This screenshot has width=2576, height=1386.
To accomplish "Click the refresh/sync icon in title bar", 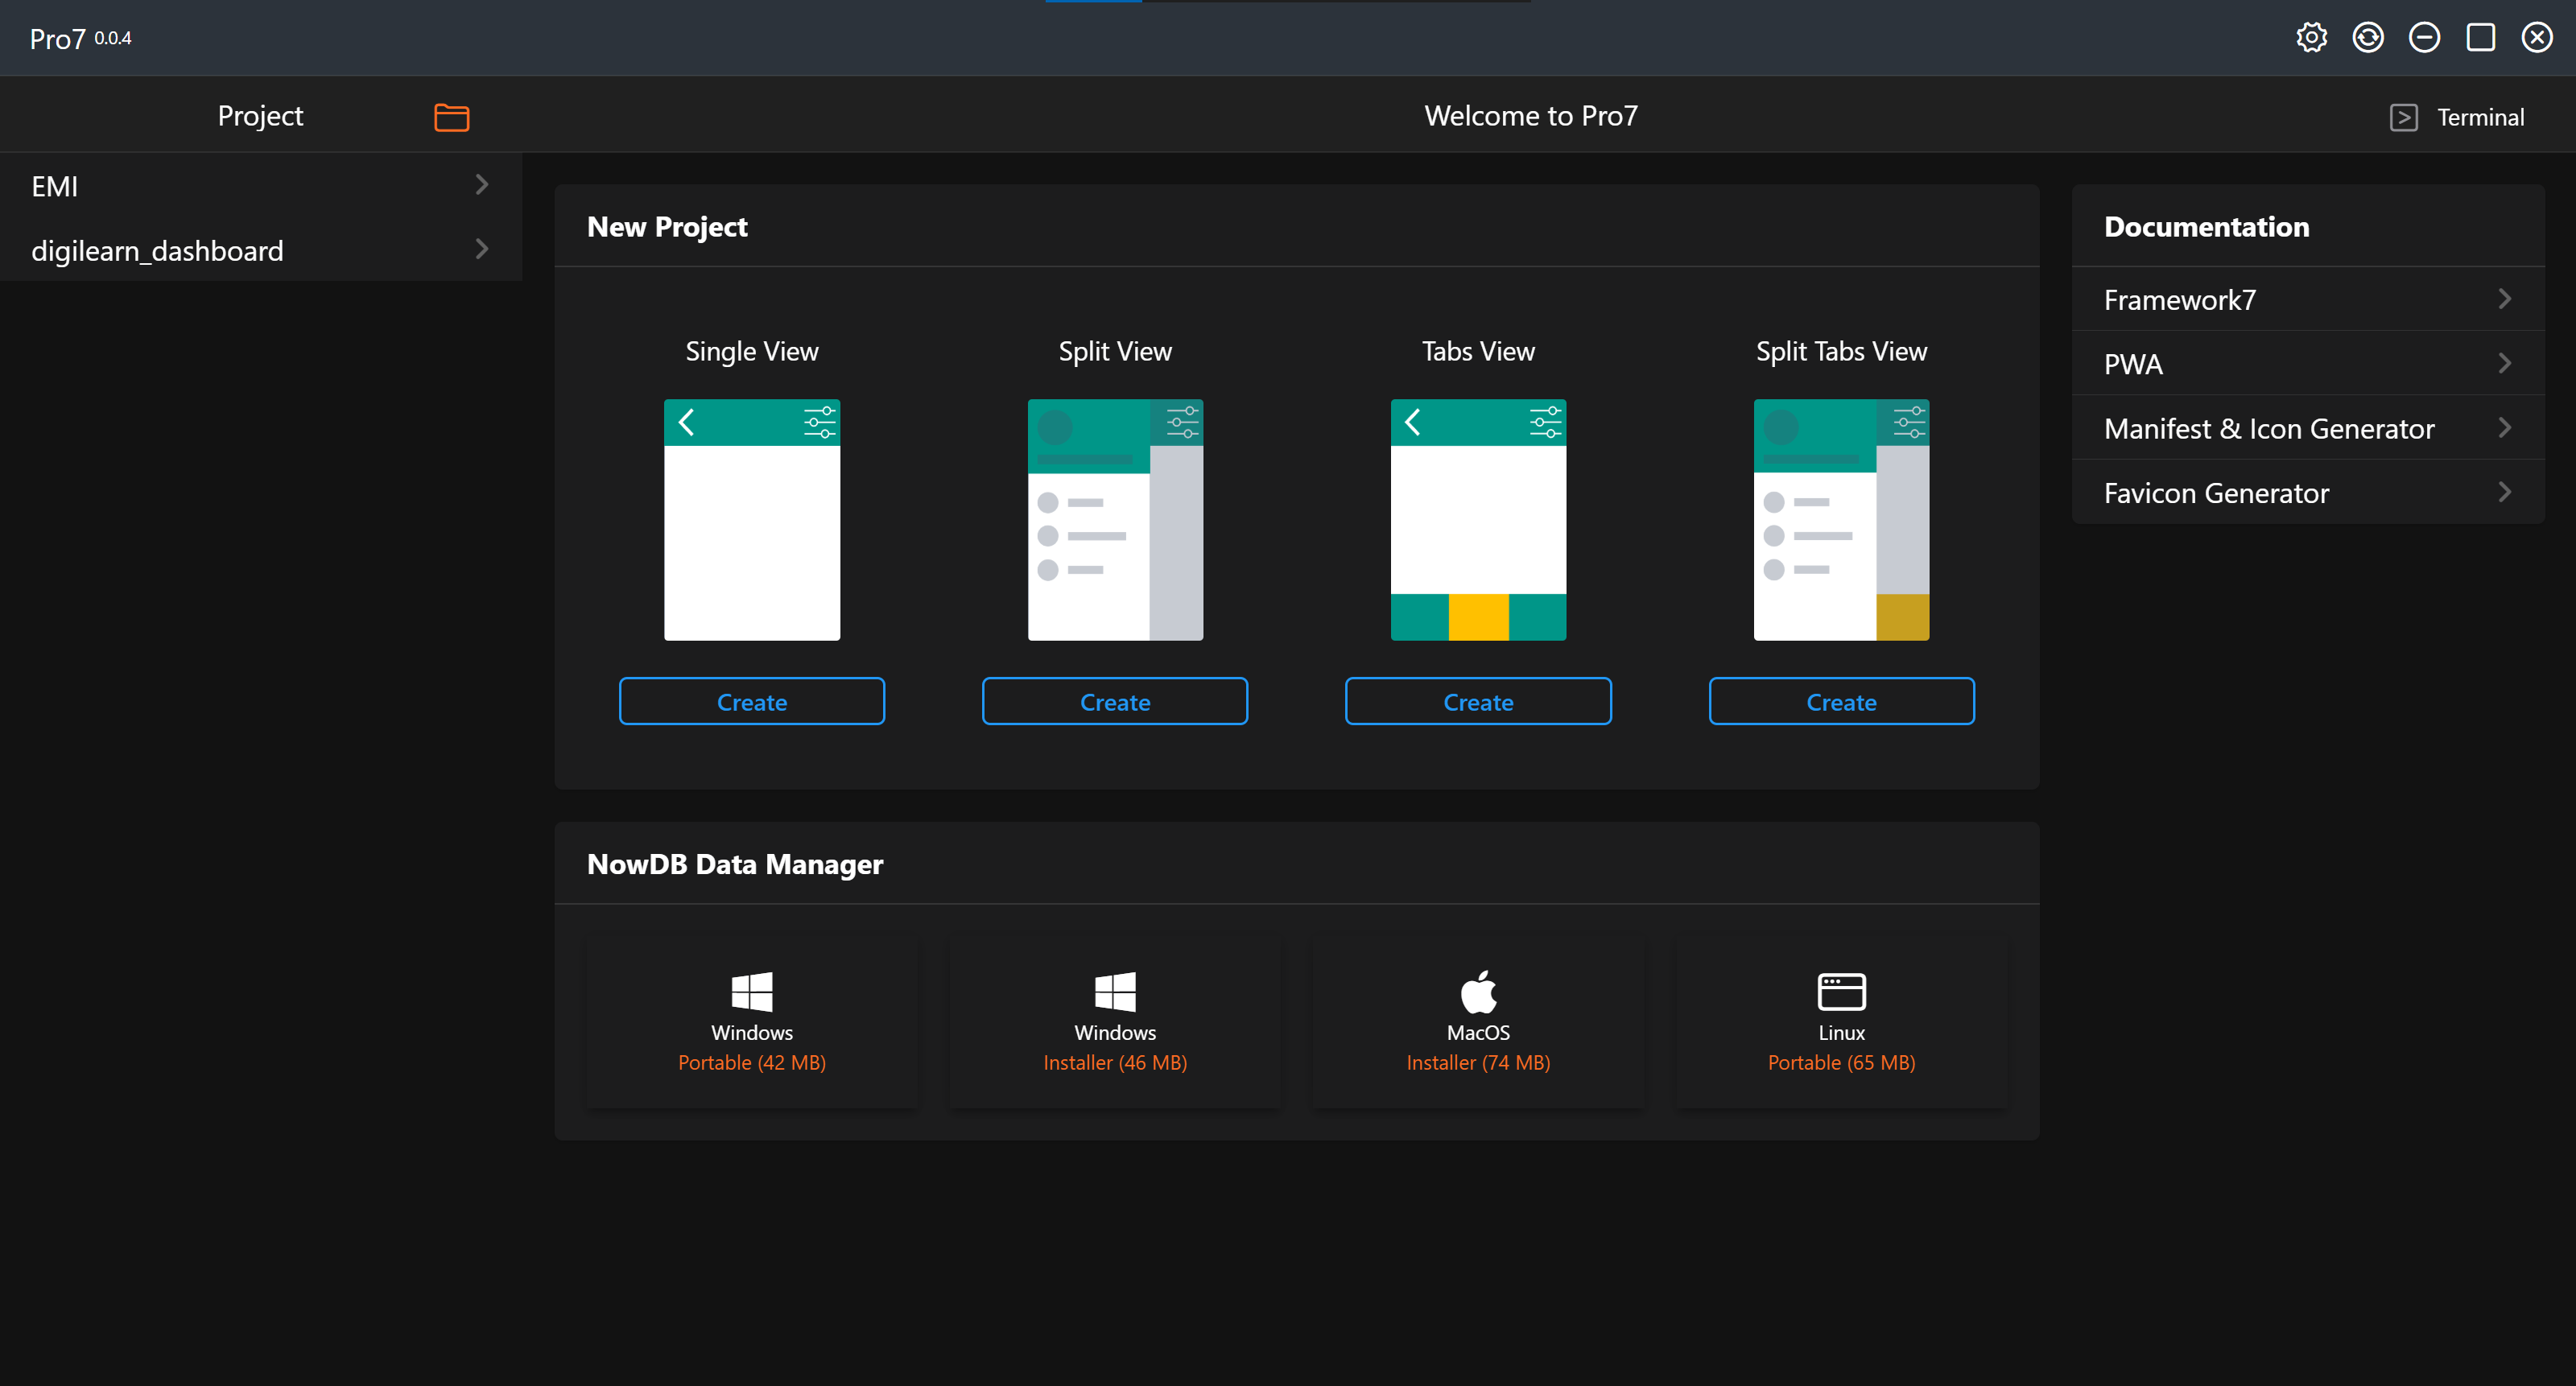I will (2367, 38).
